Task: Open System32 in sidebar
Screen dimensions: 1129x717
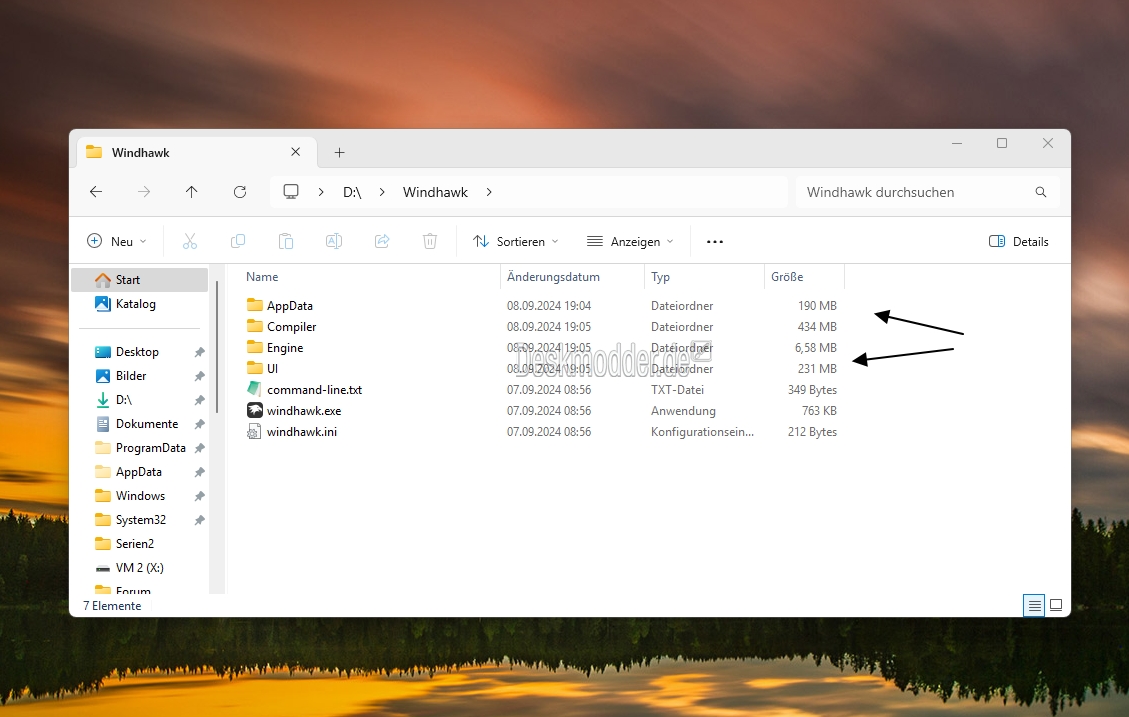Action: pyautogui.click(x=140, y=520)
